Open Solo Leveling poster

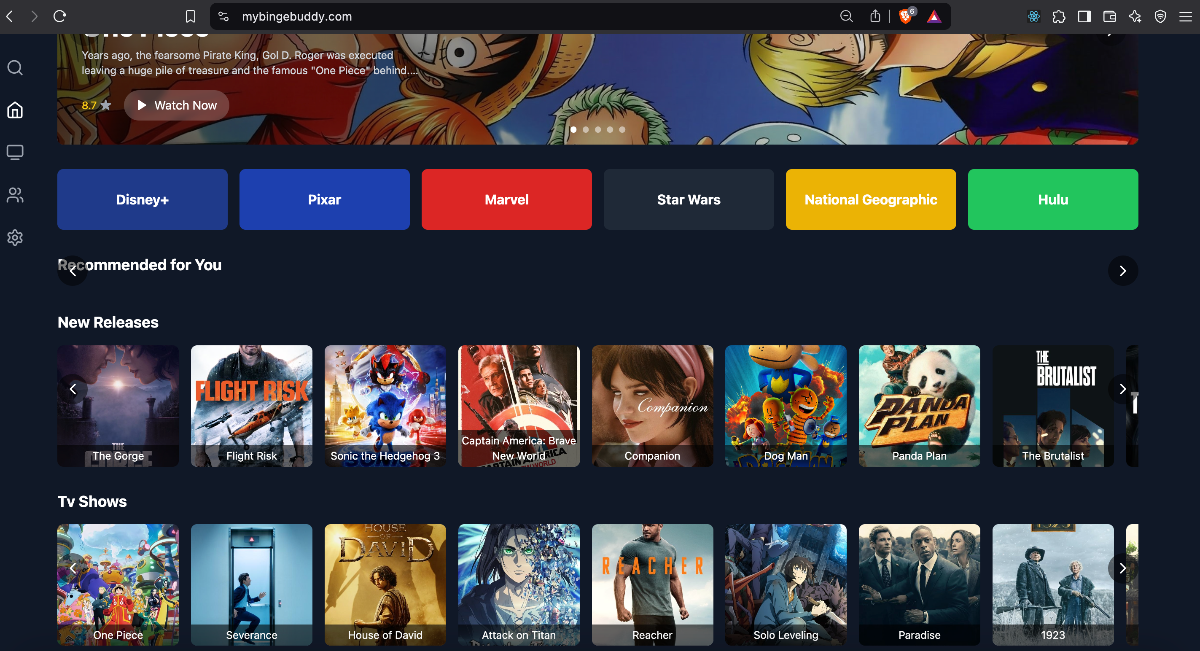pyautogui.click(x=786, y=585)
